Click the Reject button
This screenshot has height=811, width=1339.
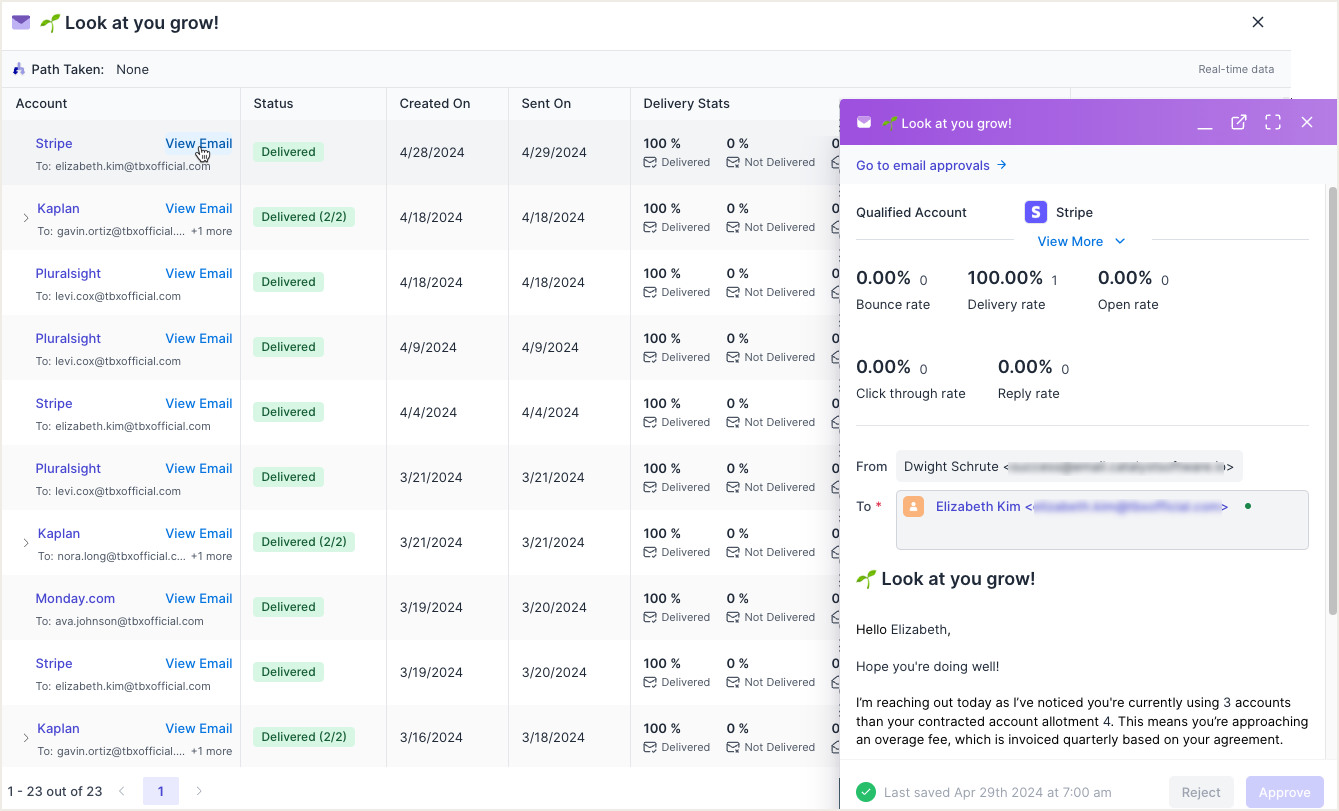pyautogui.click(x=1200, y=792)
